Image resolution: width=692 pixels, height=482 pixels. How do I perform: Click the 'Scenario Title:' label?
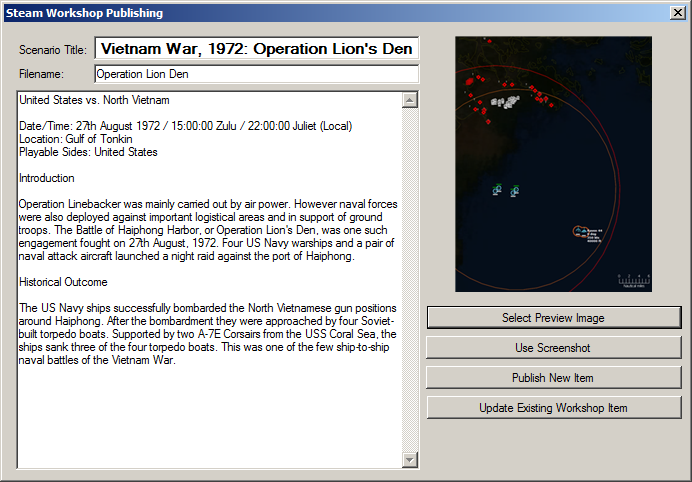tap(53, 50)
